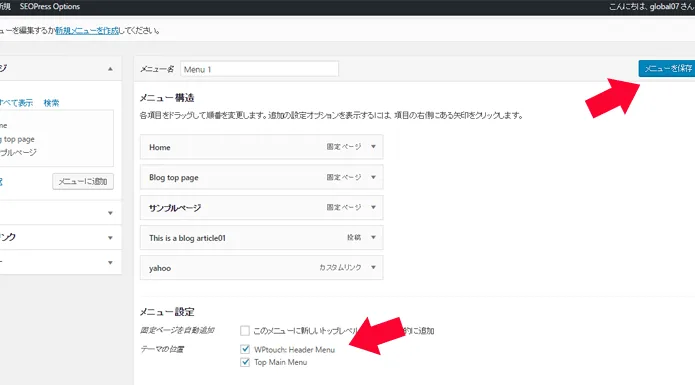Viewport: 695px width, 385px height.
Task: Click the サンプルページ label in structure list
Action: (x=175, y=208)
